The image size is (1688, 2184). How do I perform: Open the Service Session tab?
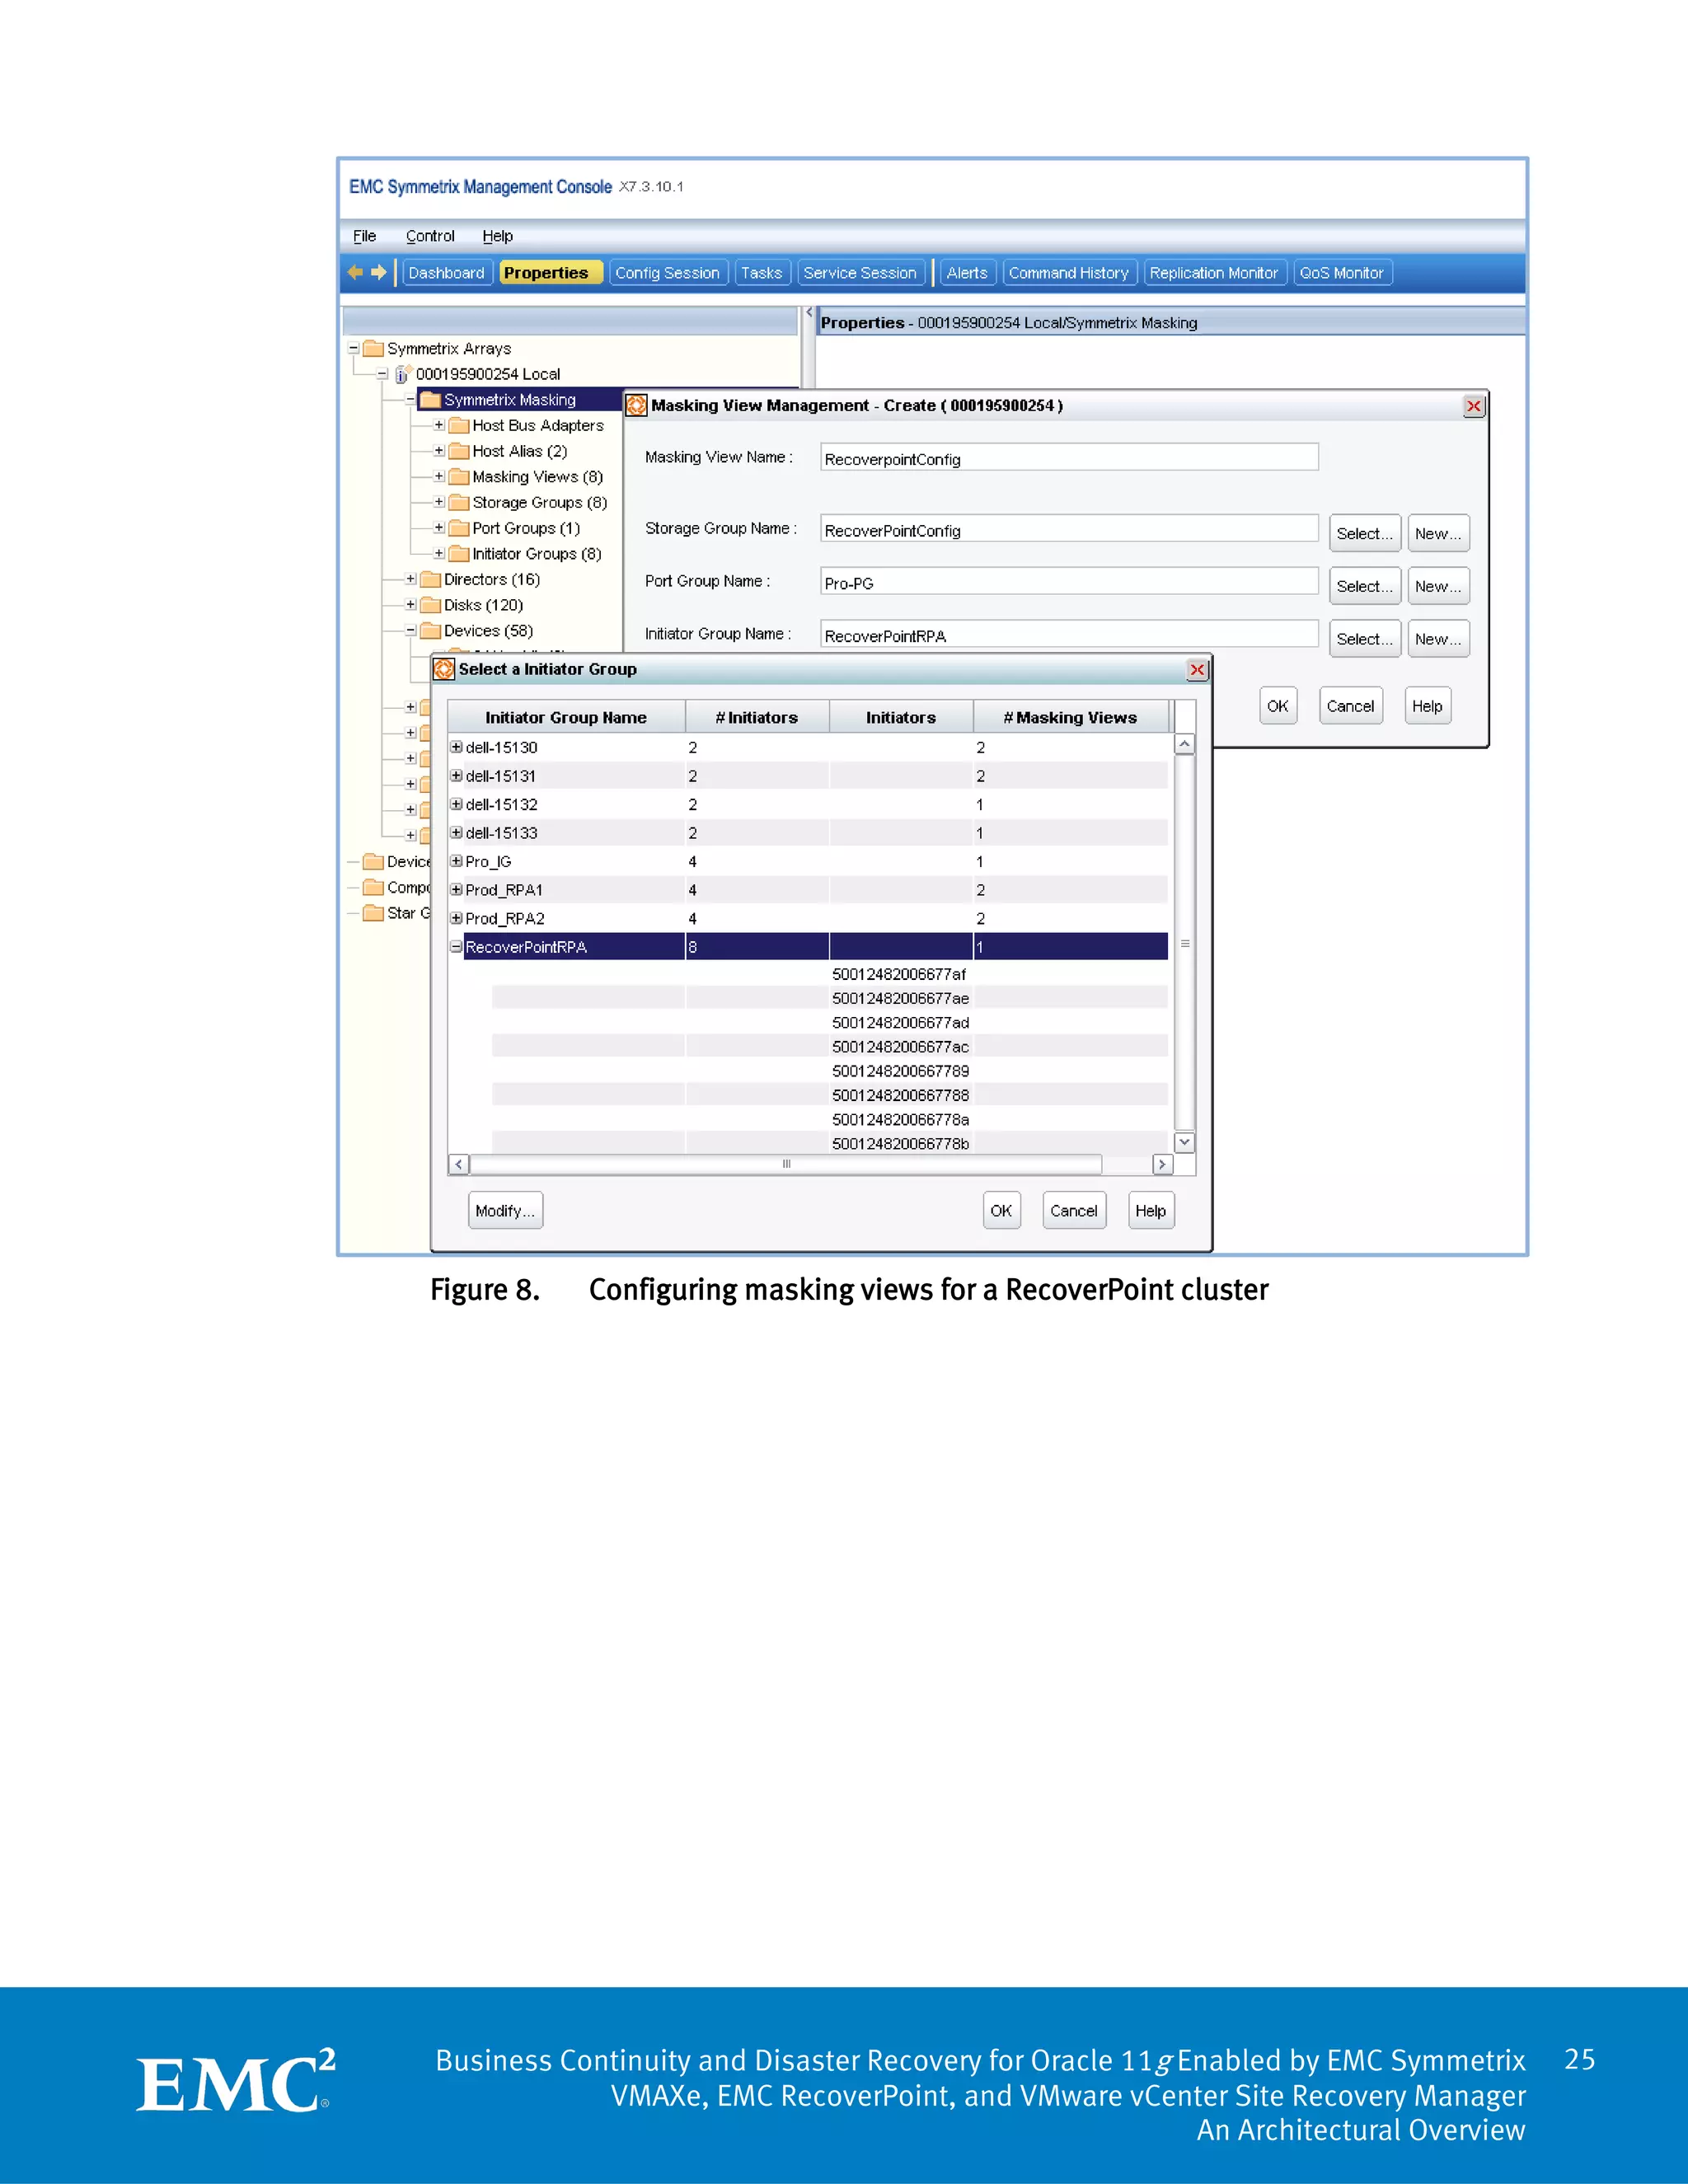pos(861,273)
